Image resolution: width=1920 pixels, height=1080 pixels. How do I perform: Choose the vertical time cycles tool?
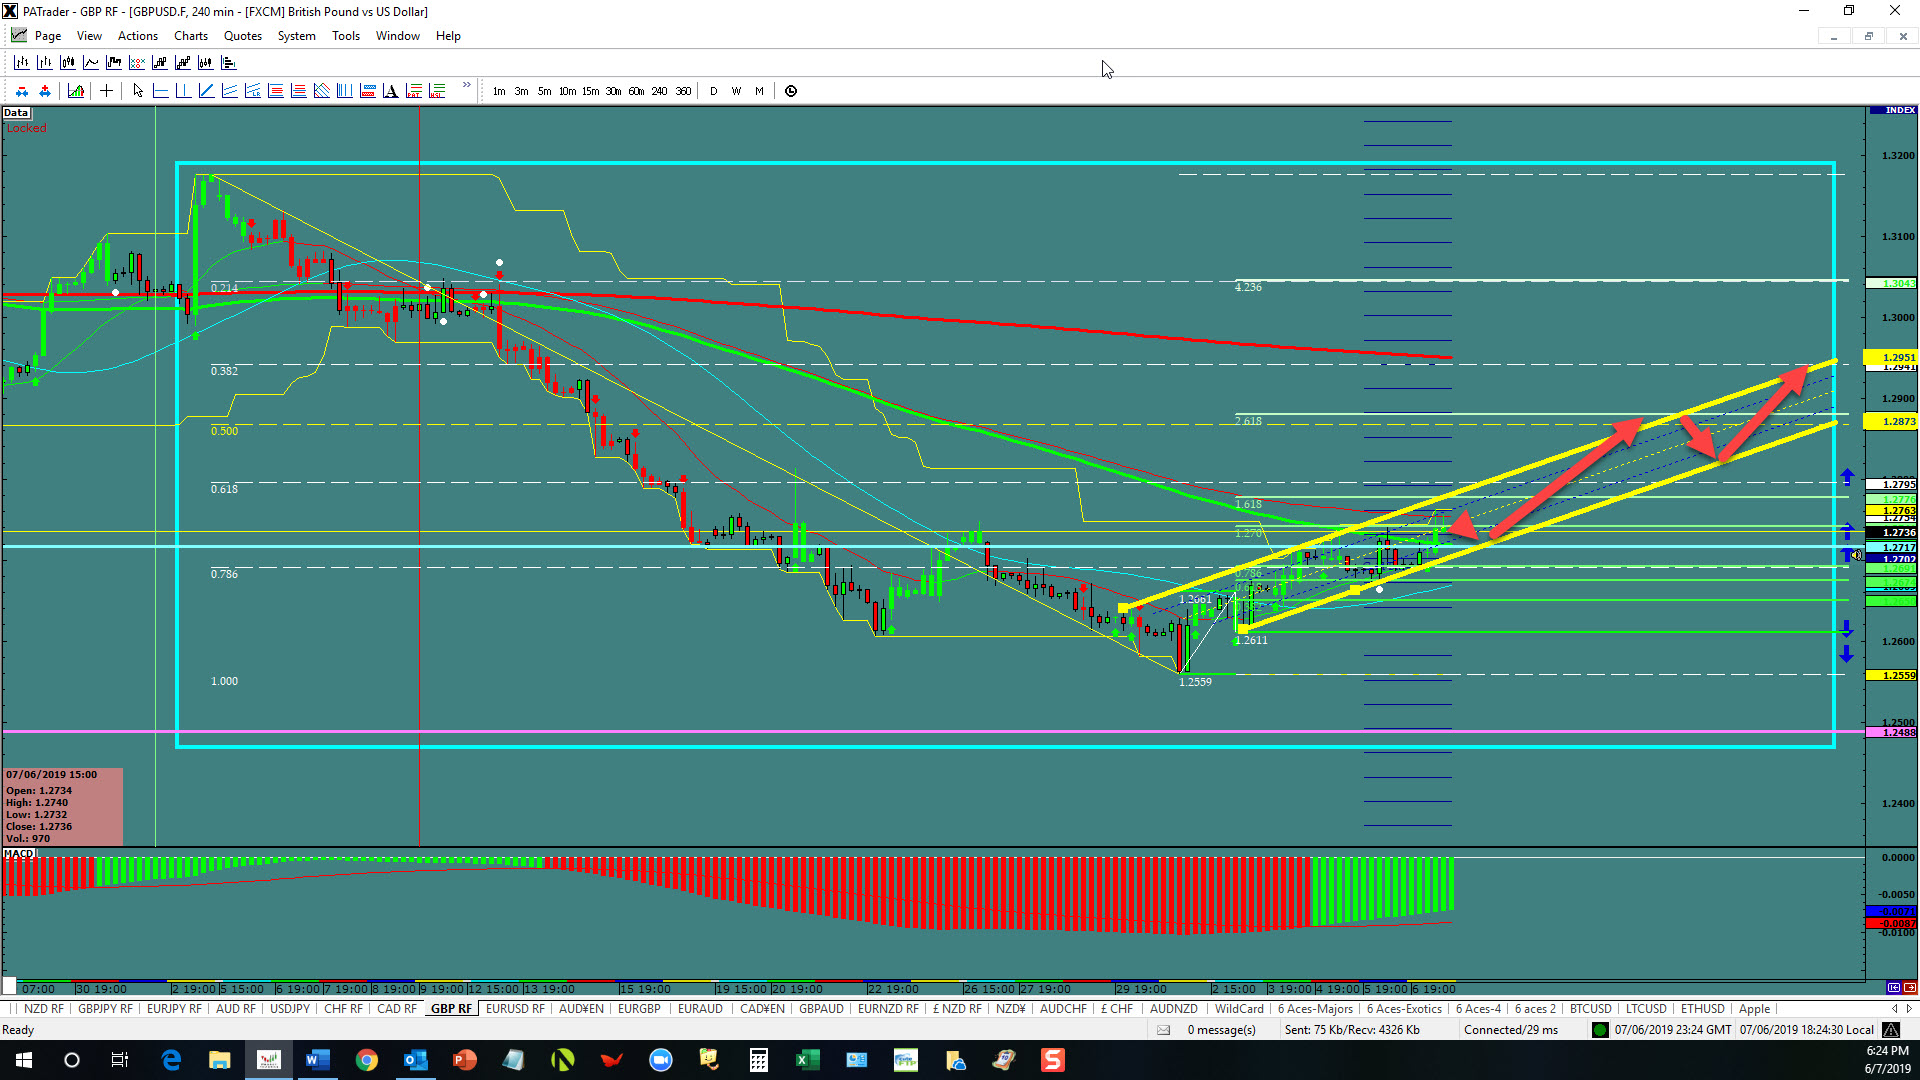344,91
